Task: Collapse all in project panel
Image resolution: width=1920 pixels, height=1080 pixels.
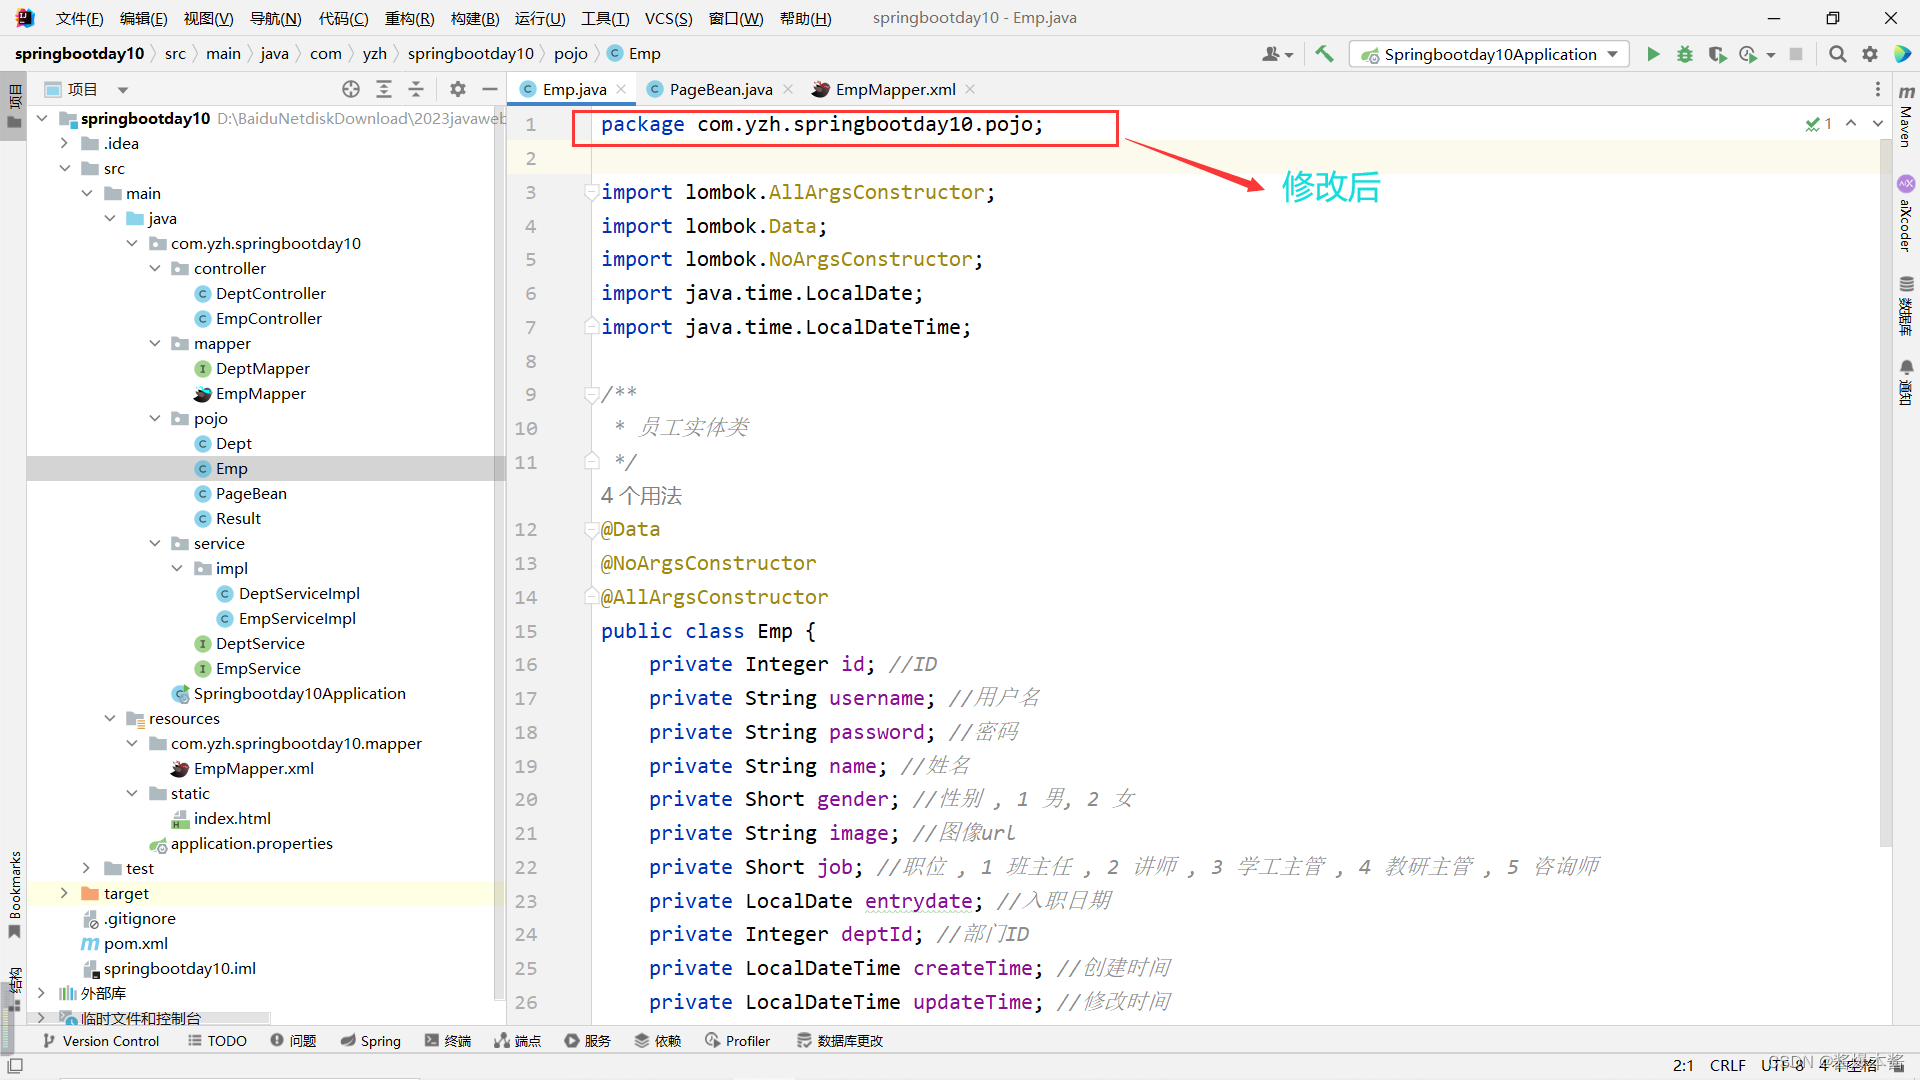Action: pyautogui.click(x=416, y=89)
